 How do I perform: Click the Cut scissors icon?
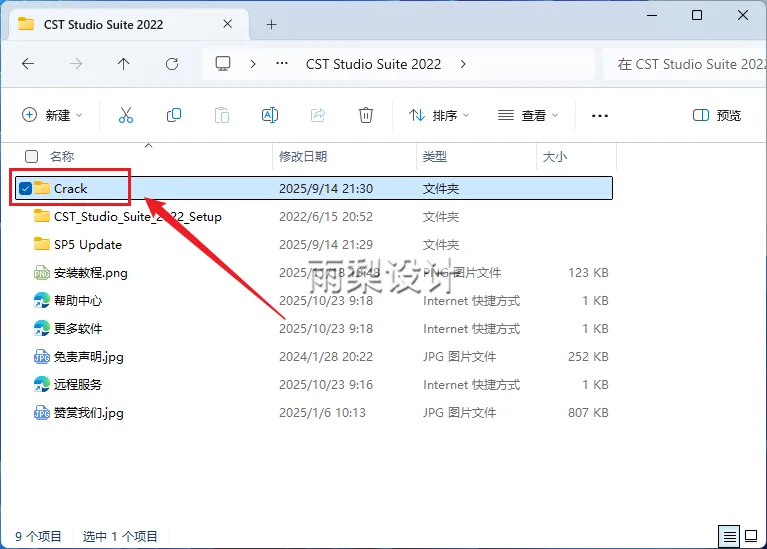coord(126,115)
